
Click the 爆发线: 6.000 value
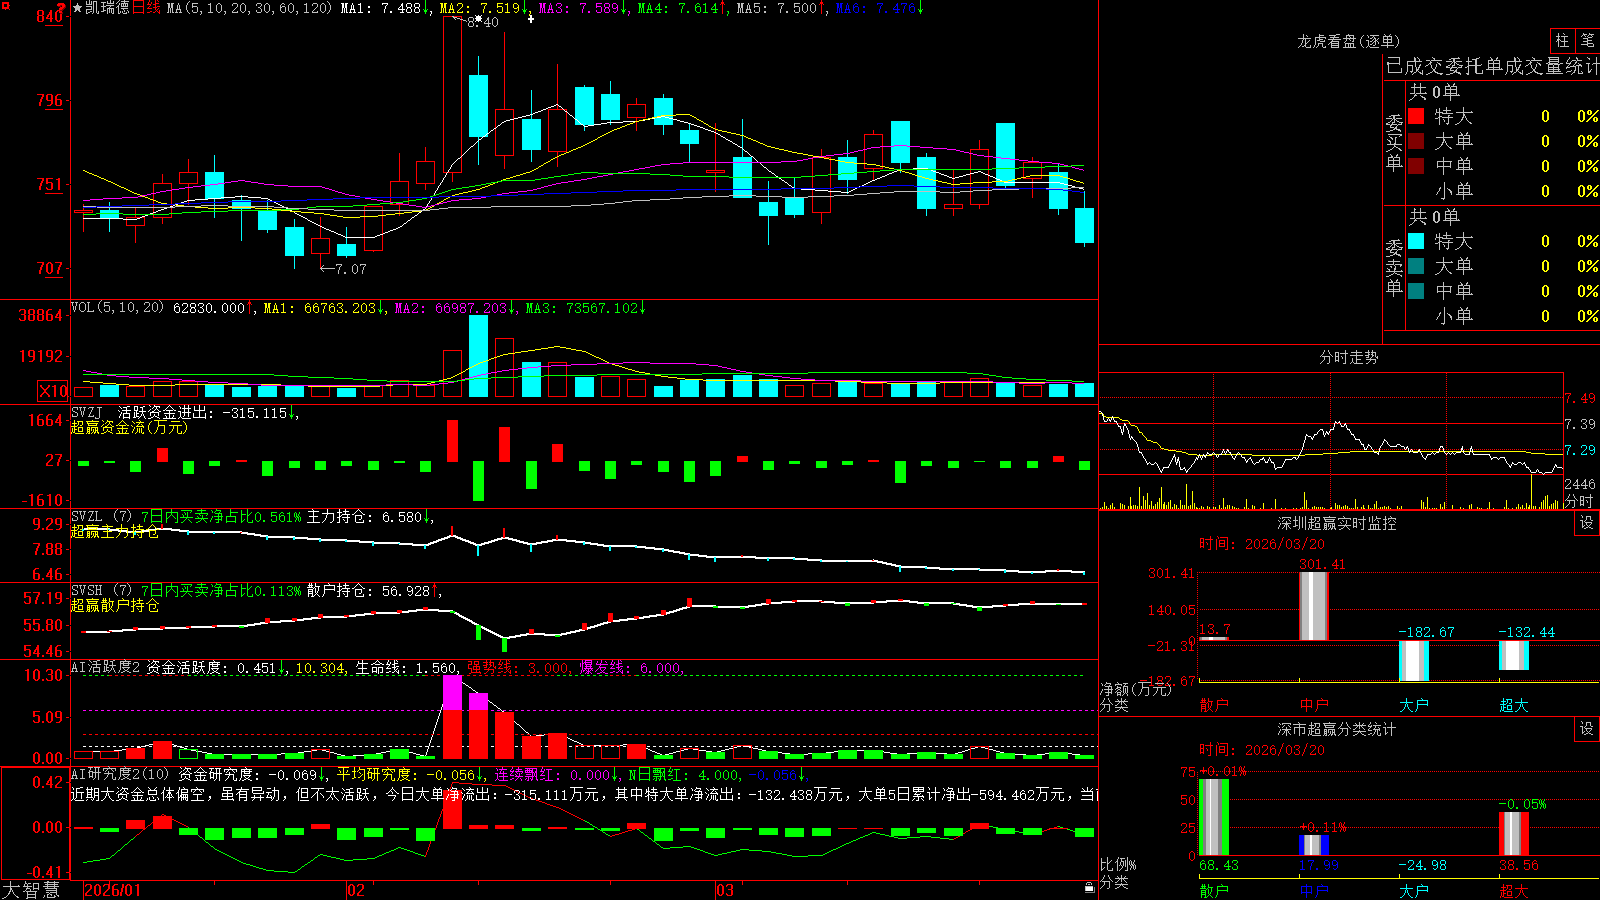(x=630, y=667)
